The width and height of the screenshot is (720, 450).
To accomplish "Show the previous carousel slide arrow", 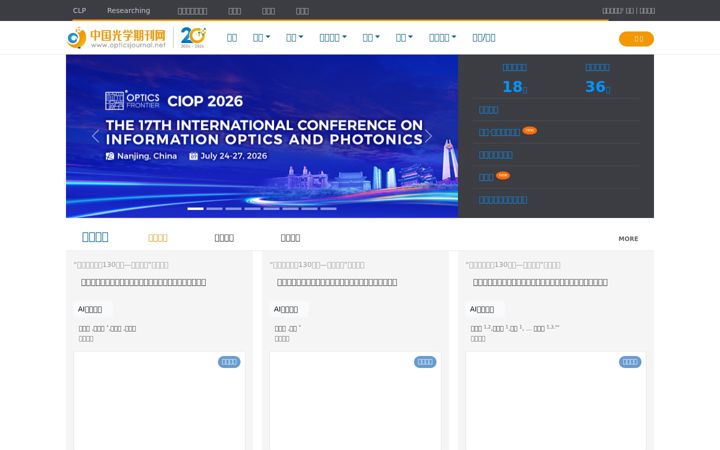I will tap(95, 136).
